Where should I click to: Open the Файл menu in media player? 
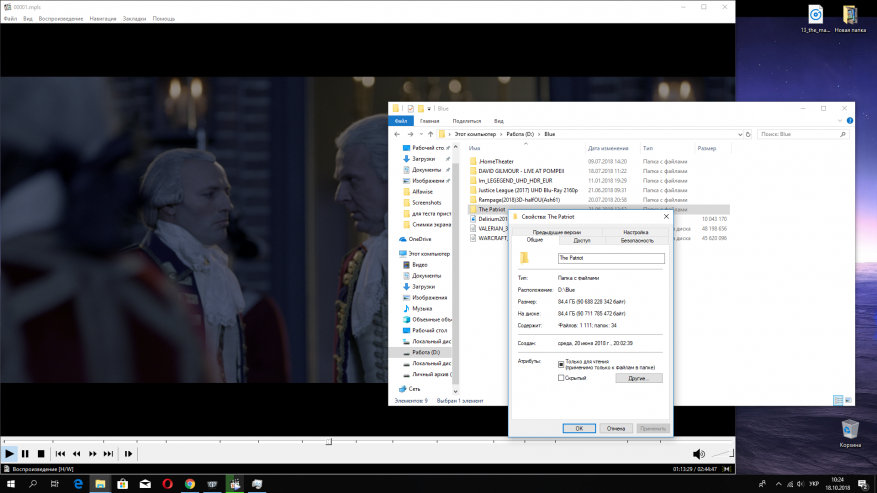point(10,18)
